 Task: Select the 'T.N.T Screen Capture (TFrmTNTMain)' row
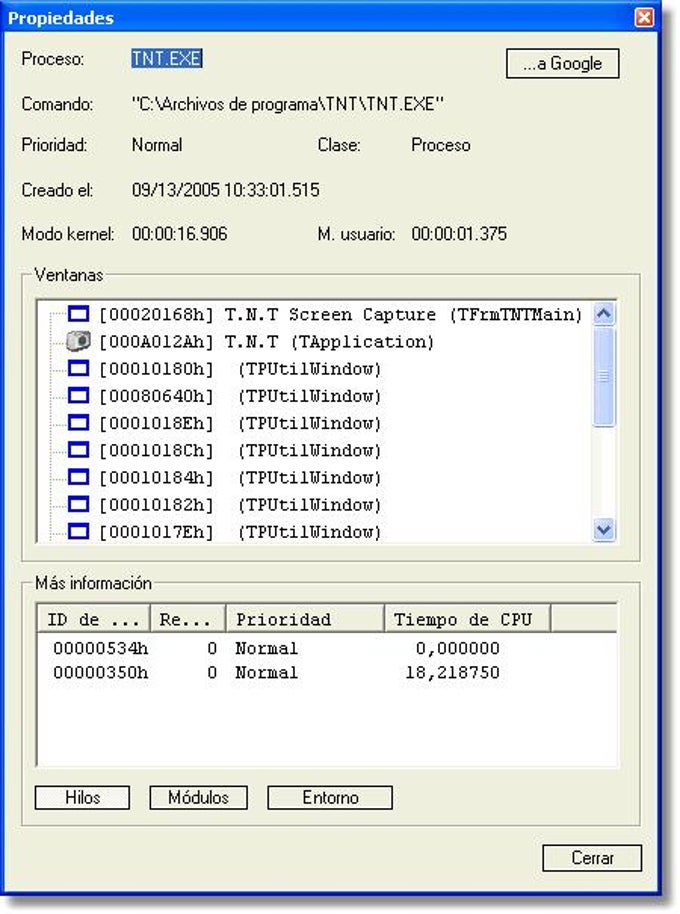coord(340,315)
